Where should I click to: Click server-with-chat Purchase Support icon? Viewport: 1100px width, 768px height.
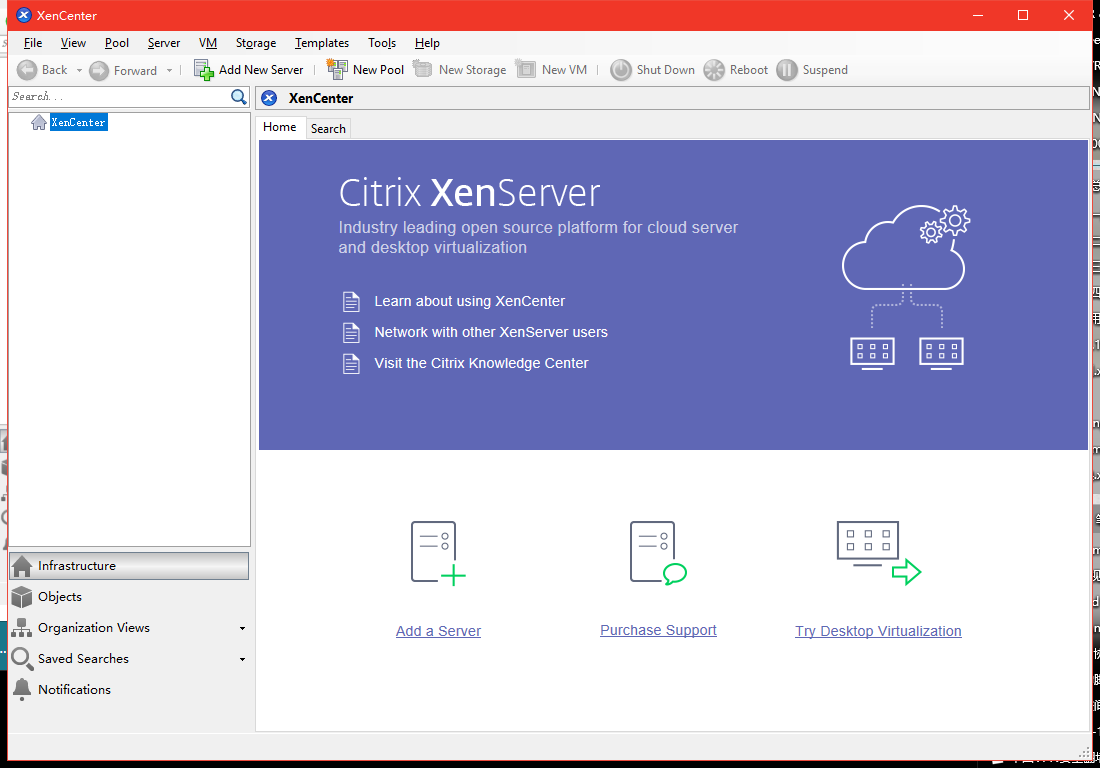(658, 553)
